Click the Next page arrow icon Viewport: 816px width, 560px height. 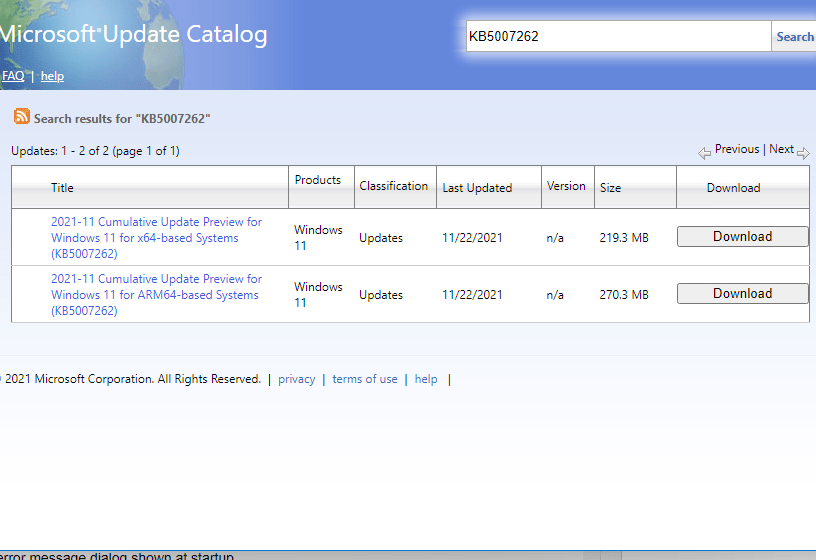click(803, 153)
